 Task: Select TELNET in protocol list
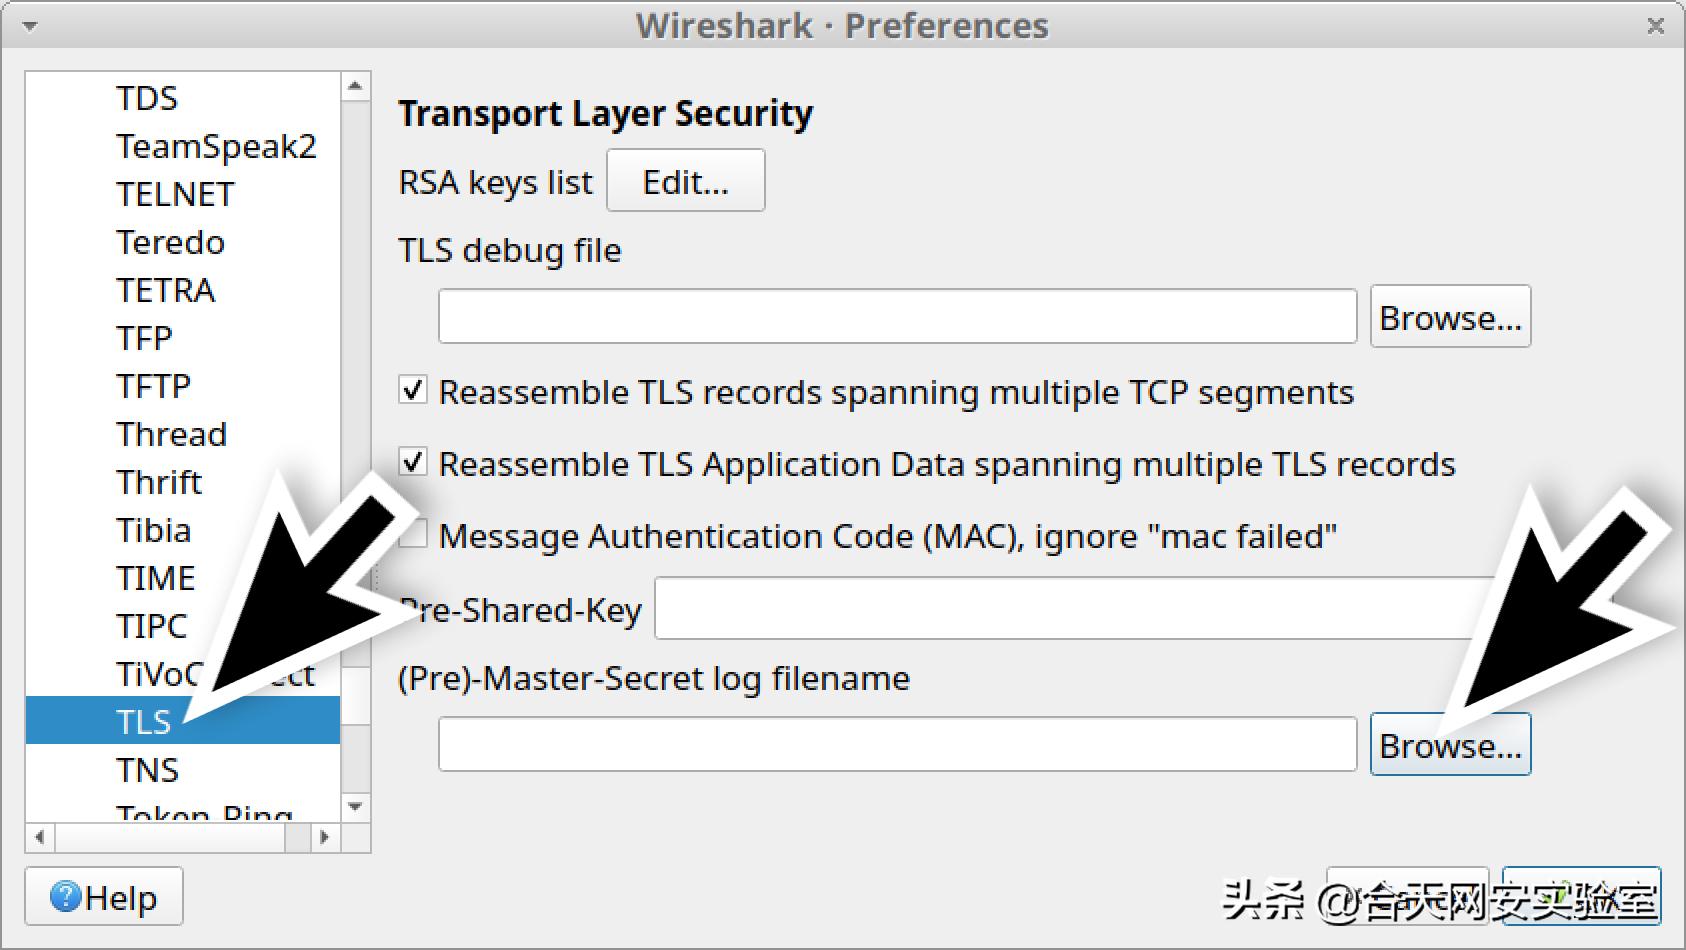click(x=175, y=194)
